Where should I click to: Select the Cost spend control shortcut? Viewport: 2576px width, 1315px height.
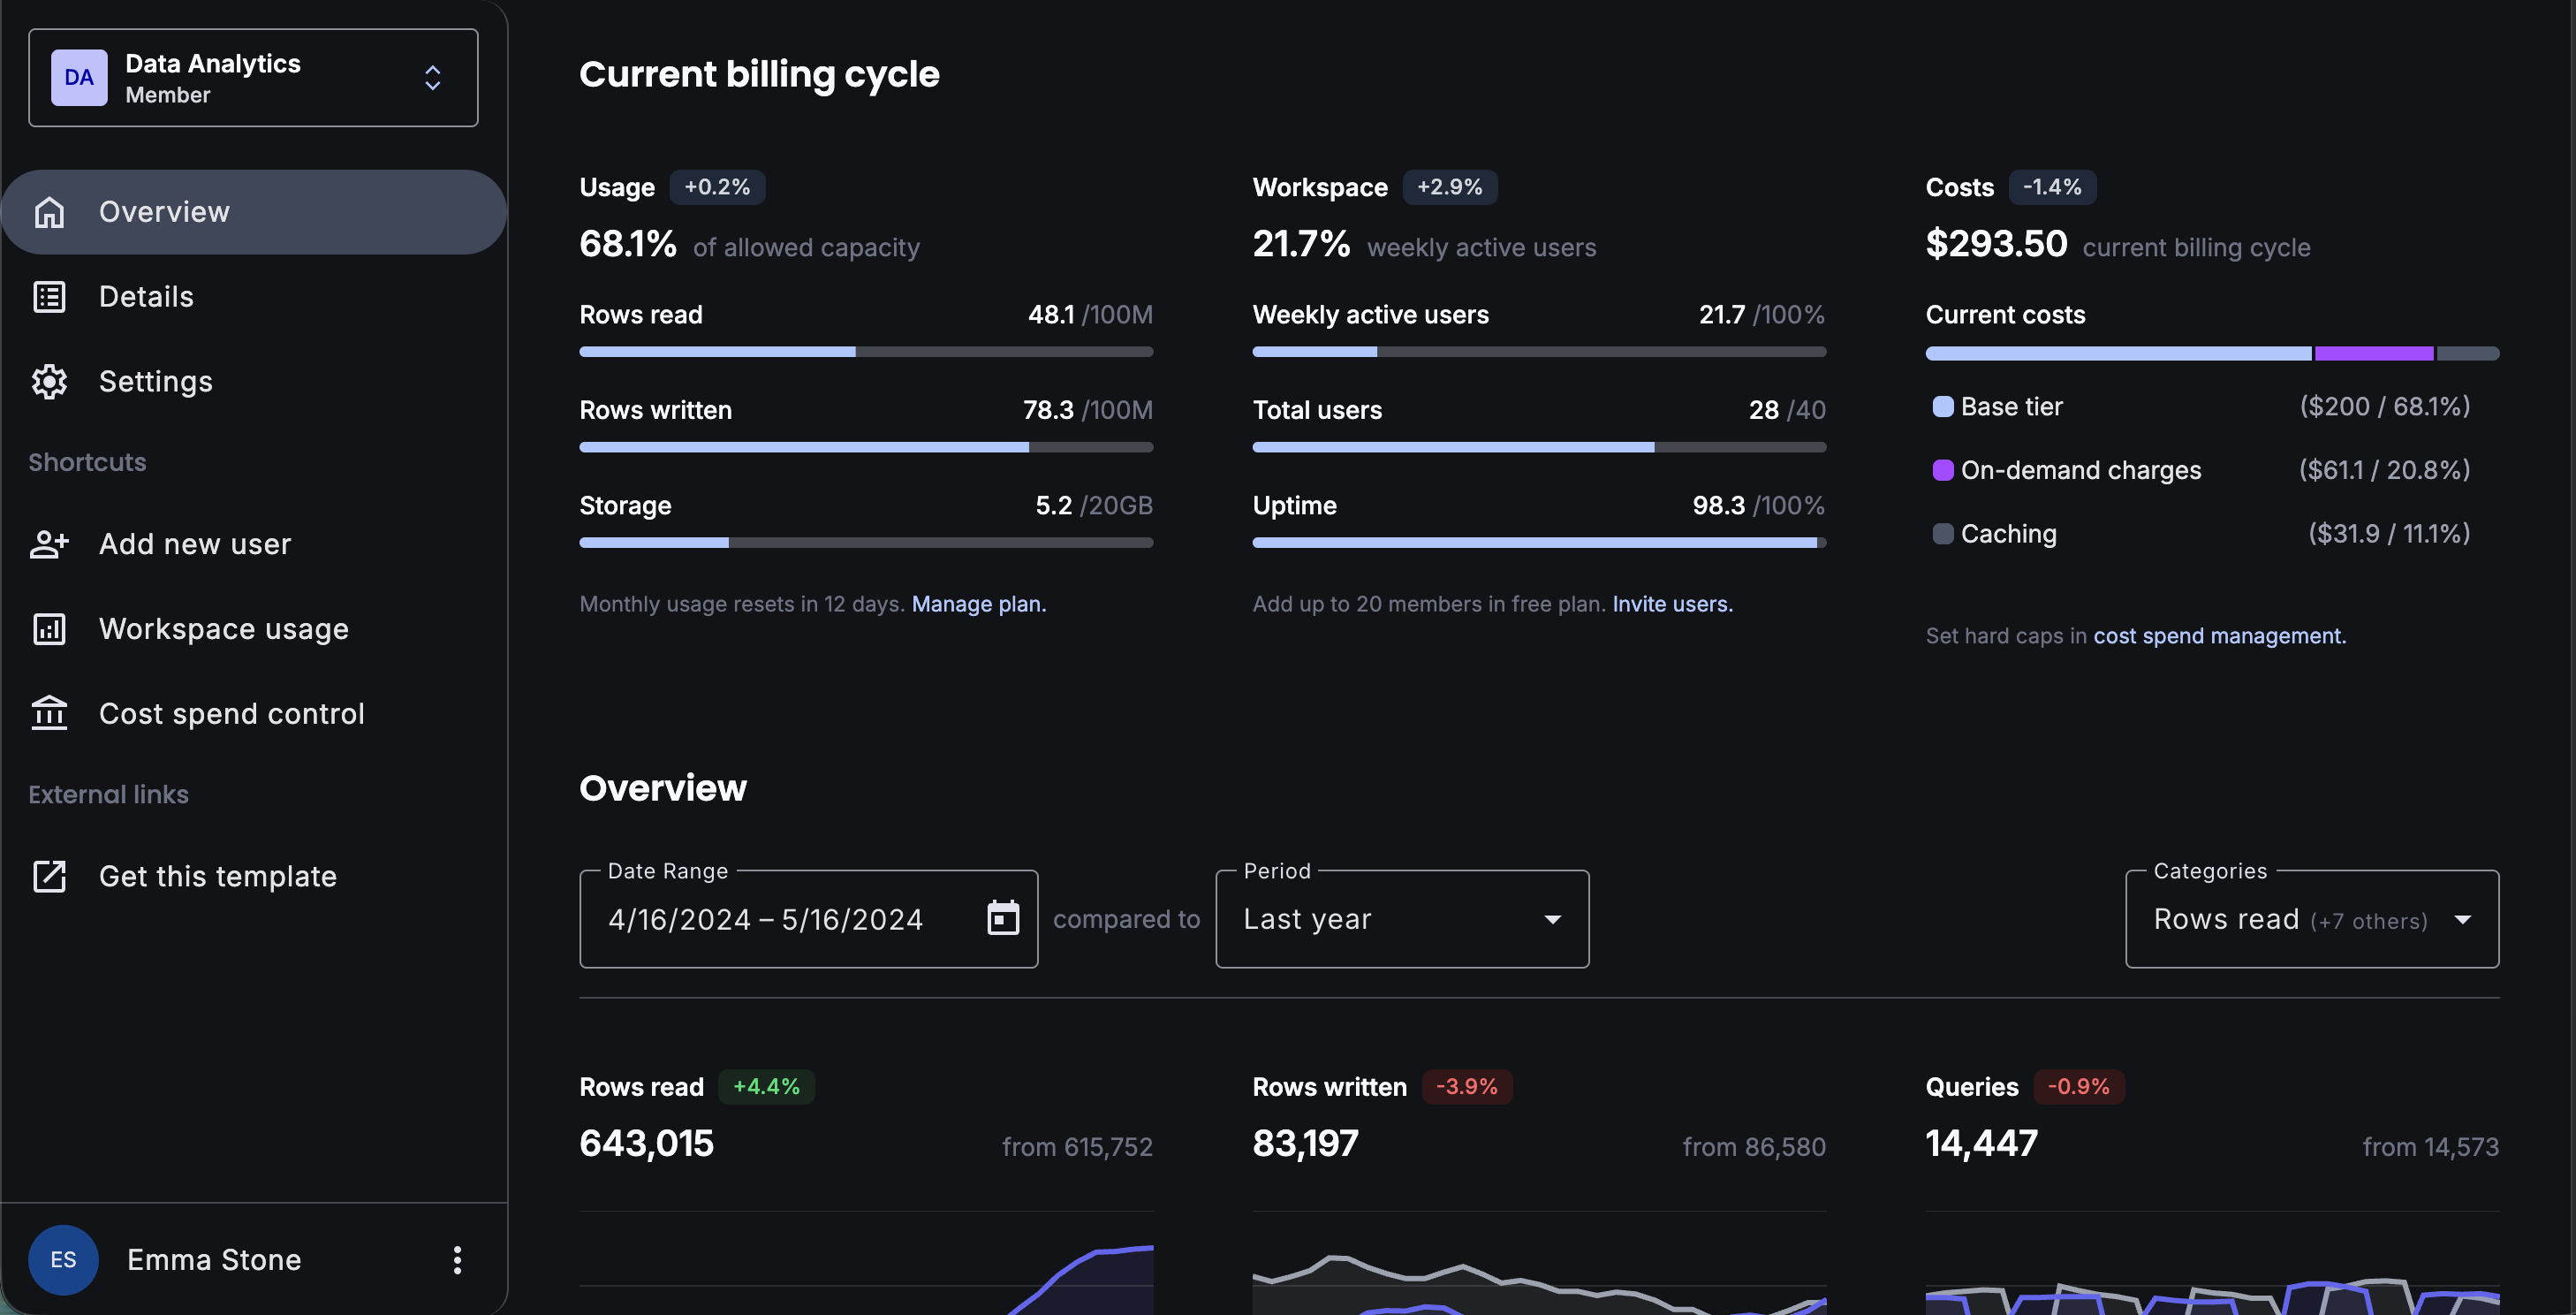tap(231, 714)
